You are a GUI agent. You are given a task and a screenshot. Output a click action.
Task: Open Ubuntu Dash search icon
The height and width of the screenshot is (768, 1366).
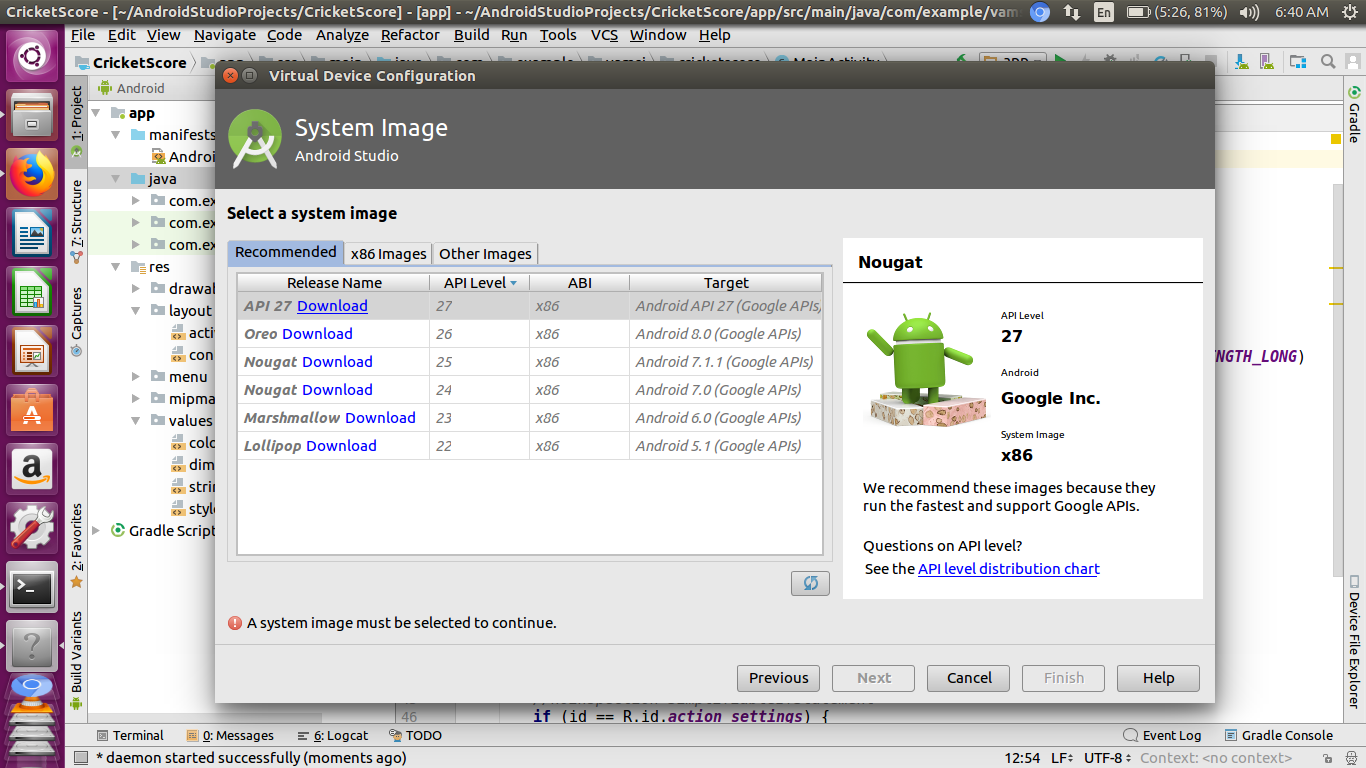point(32,57)
